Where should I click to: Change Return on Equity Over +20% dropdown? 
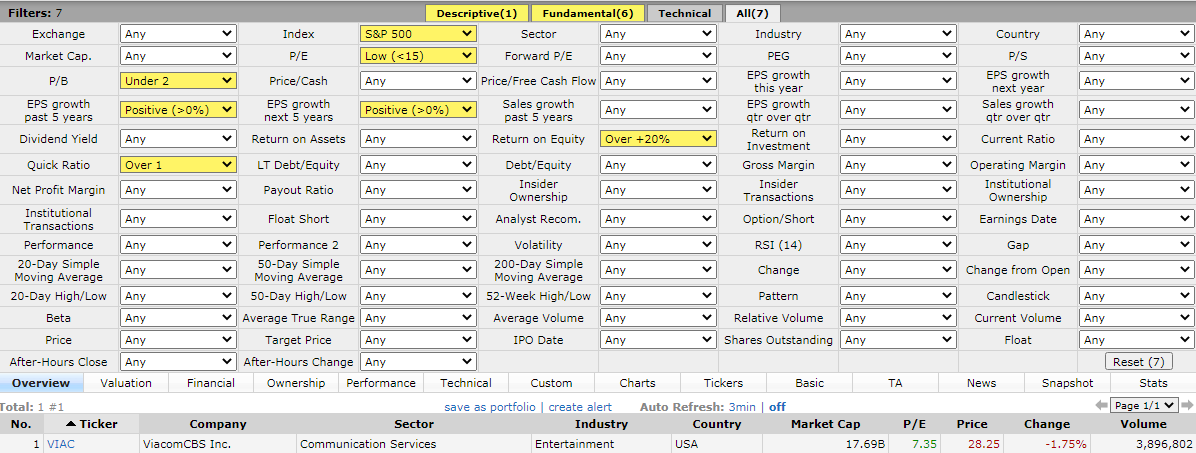coord(658,139)
